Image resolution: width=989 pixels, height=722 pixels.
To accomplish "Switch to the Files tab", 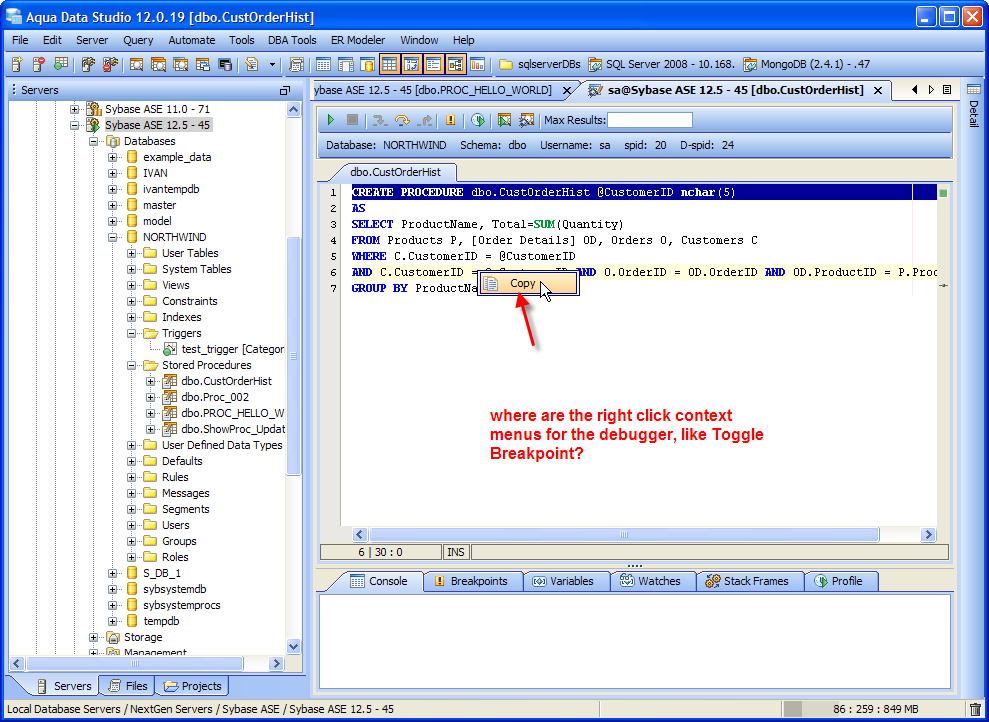I will (x=128, y=686).
